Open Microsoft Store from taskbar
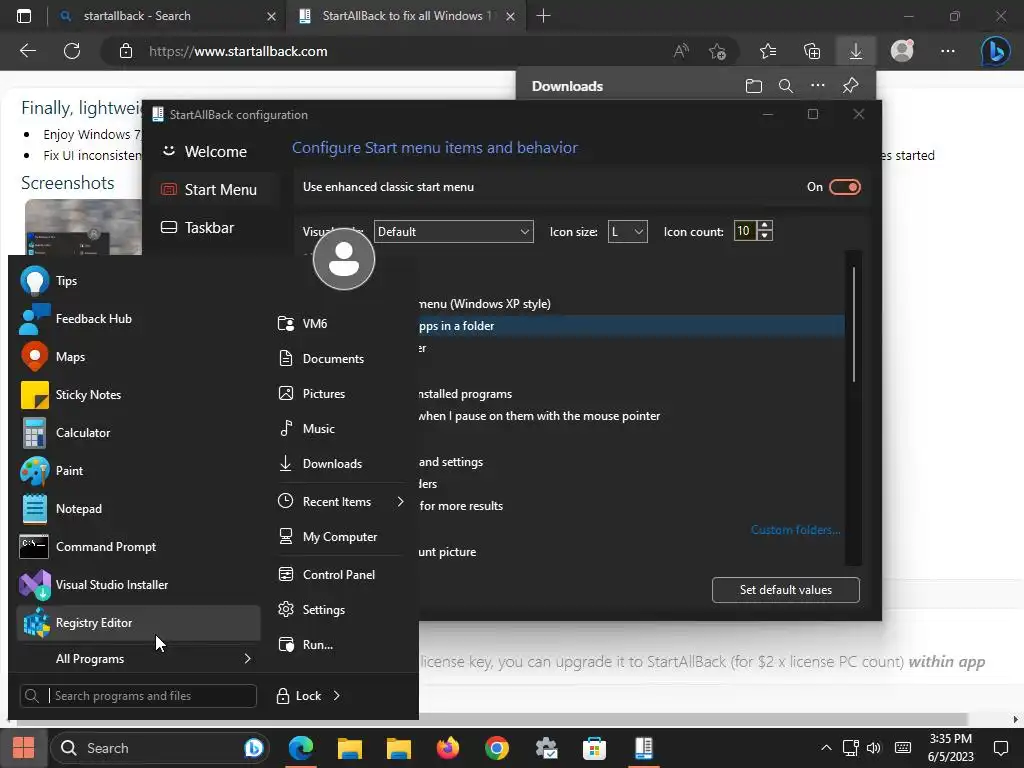Viewport: 1024px width, 768px height. click(x=594, y=748)
